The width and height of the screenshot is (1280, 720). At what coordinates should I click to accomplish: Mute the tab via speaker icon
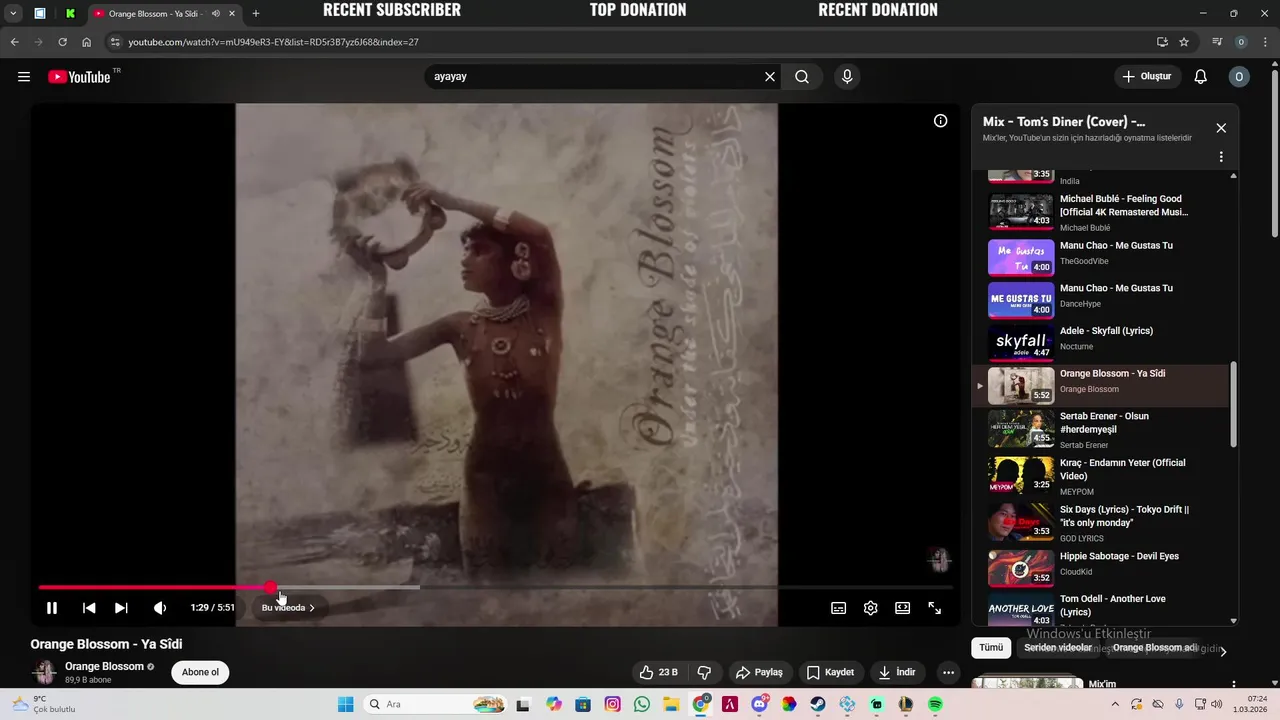point(216,14)
